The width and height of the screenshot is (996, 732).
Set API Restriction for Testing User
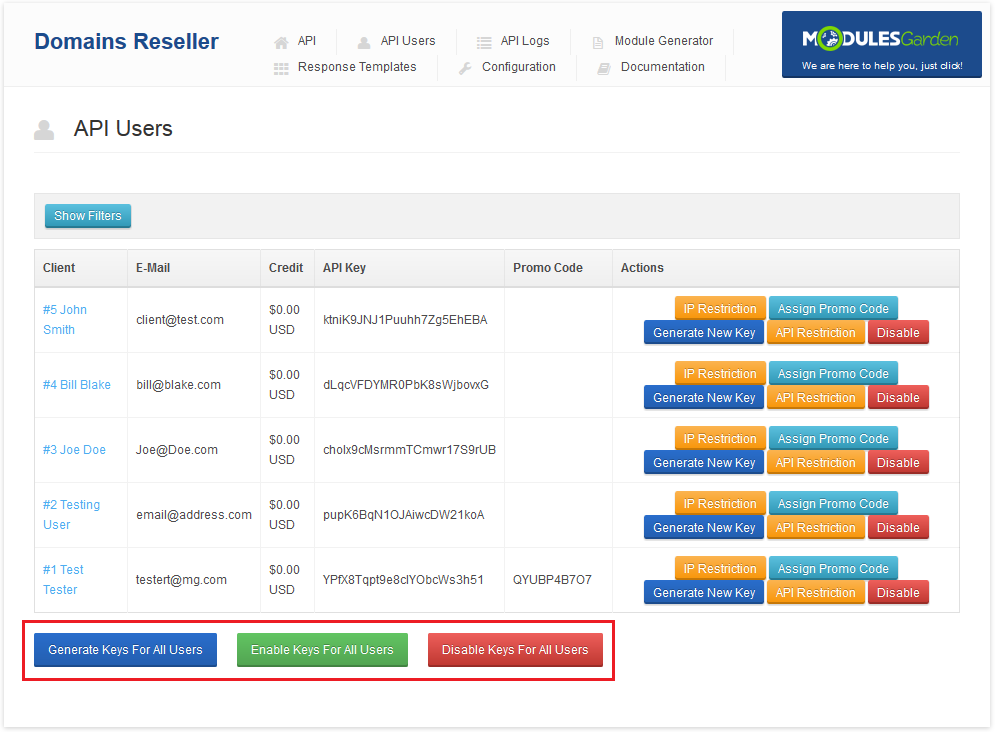pyautogui.click(x=816, y=528)
